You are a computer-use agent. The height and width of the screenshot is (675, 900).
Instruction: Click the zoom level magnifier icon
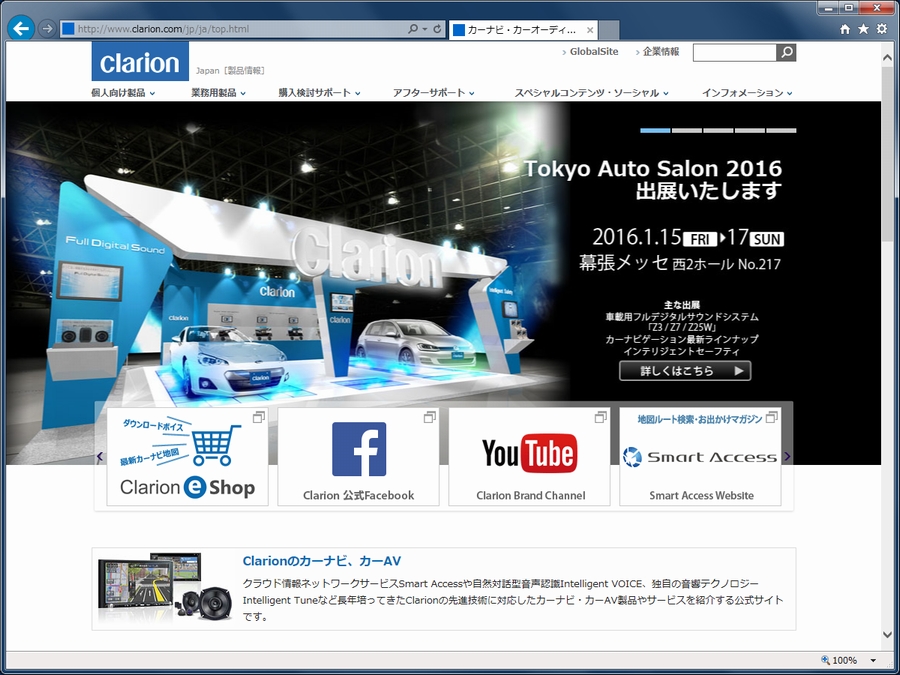[x=825, y=660]
